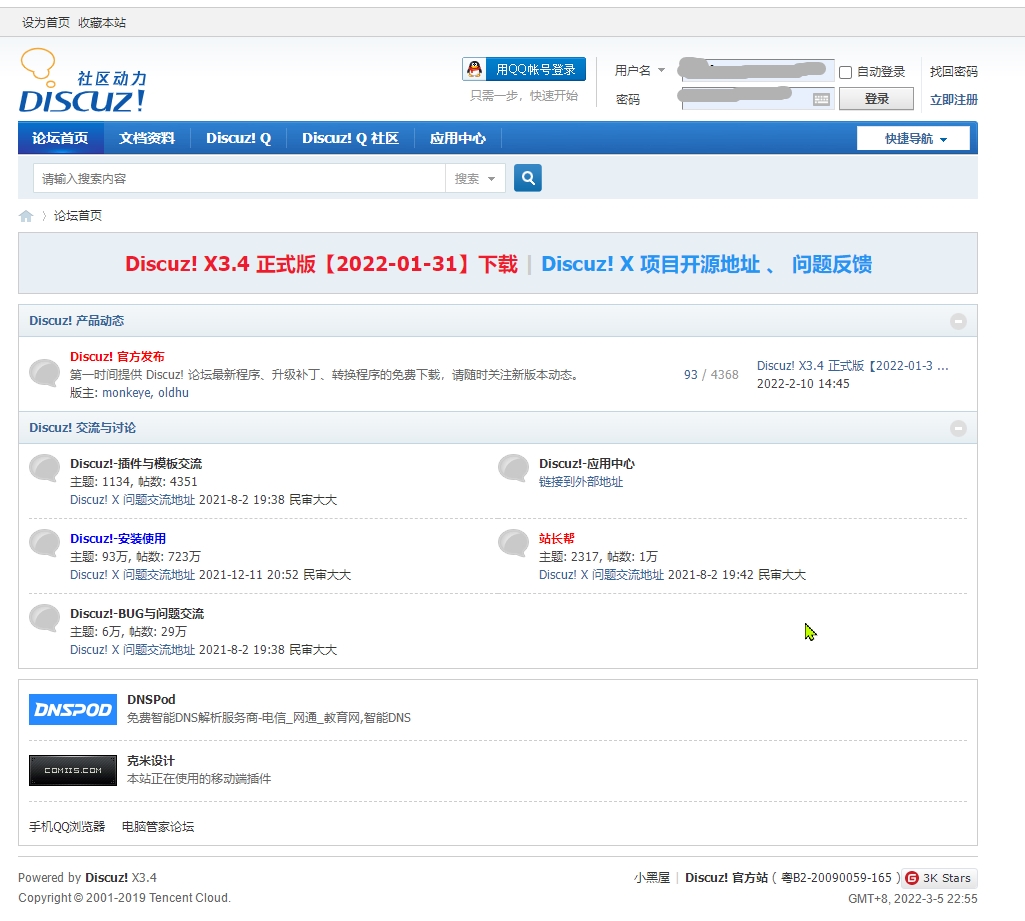Open the 搜索 type dropdown
Screen dimensions: 1025x921
475,178
